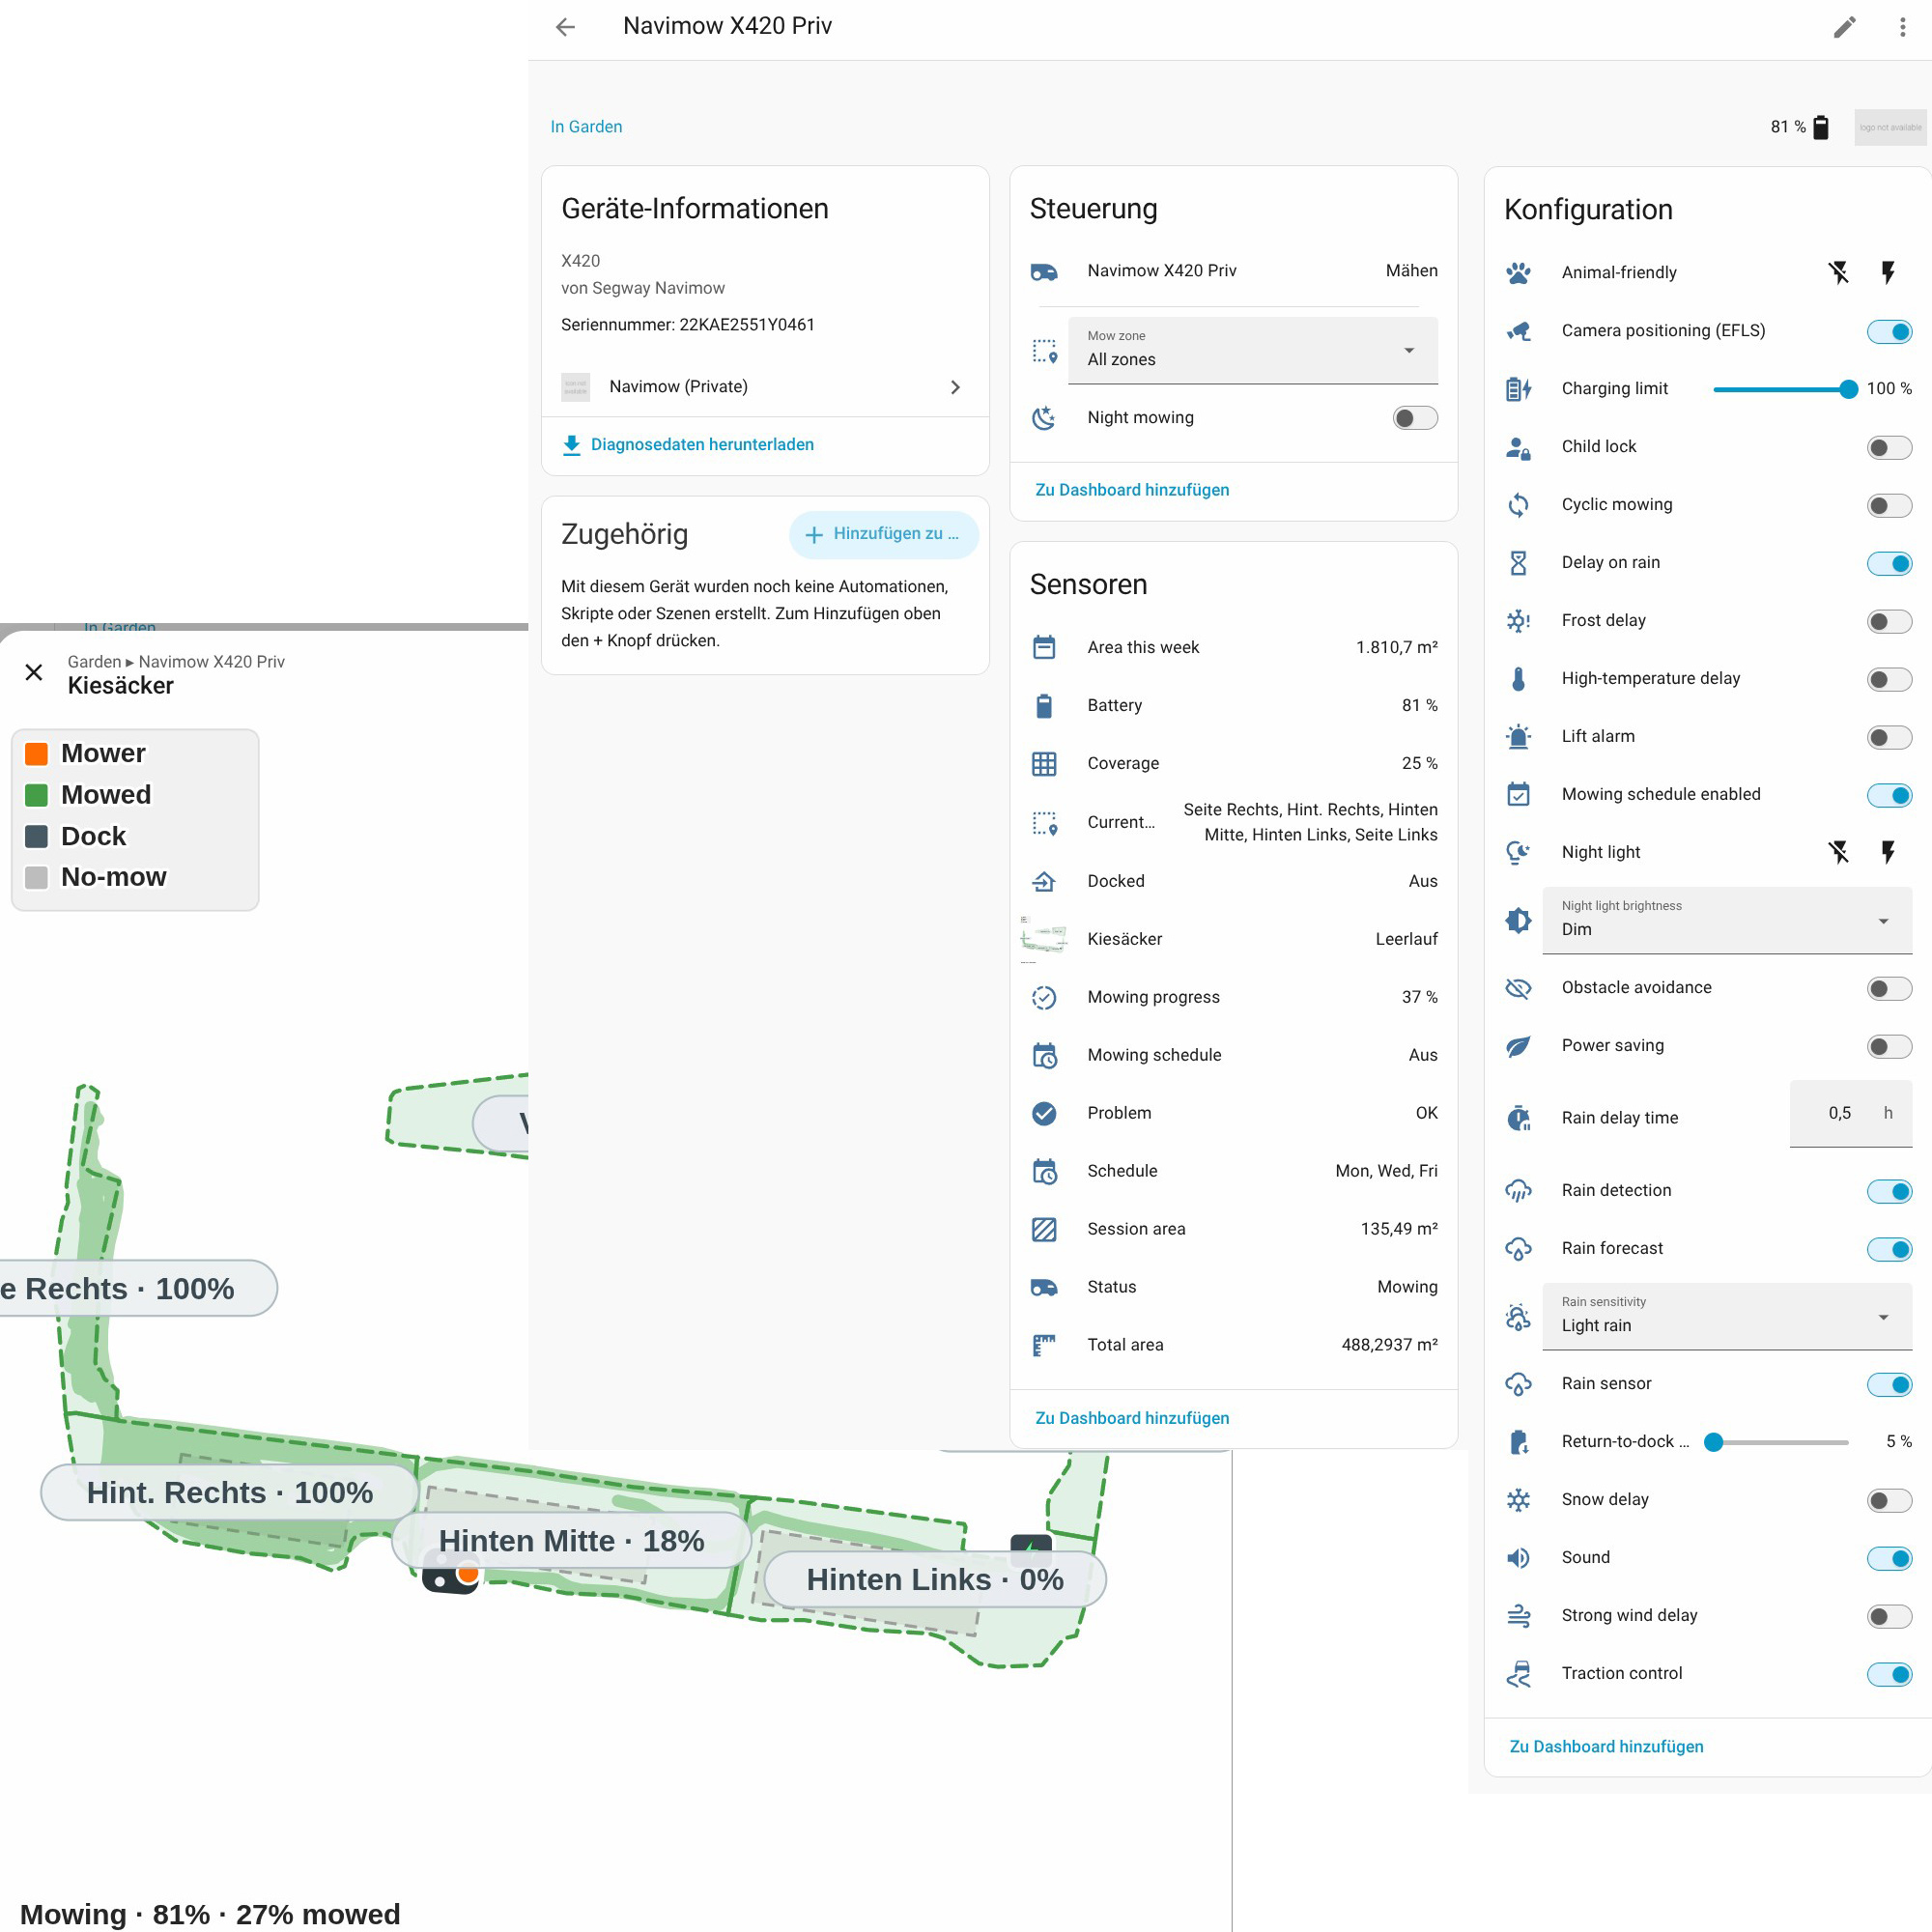This screenshot has width=1932, height=1932.
Task: Download diagnostics via Diagnosedaten herunterladen
Action: tap(688, 445)
